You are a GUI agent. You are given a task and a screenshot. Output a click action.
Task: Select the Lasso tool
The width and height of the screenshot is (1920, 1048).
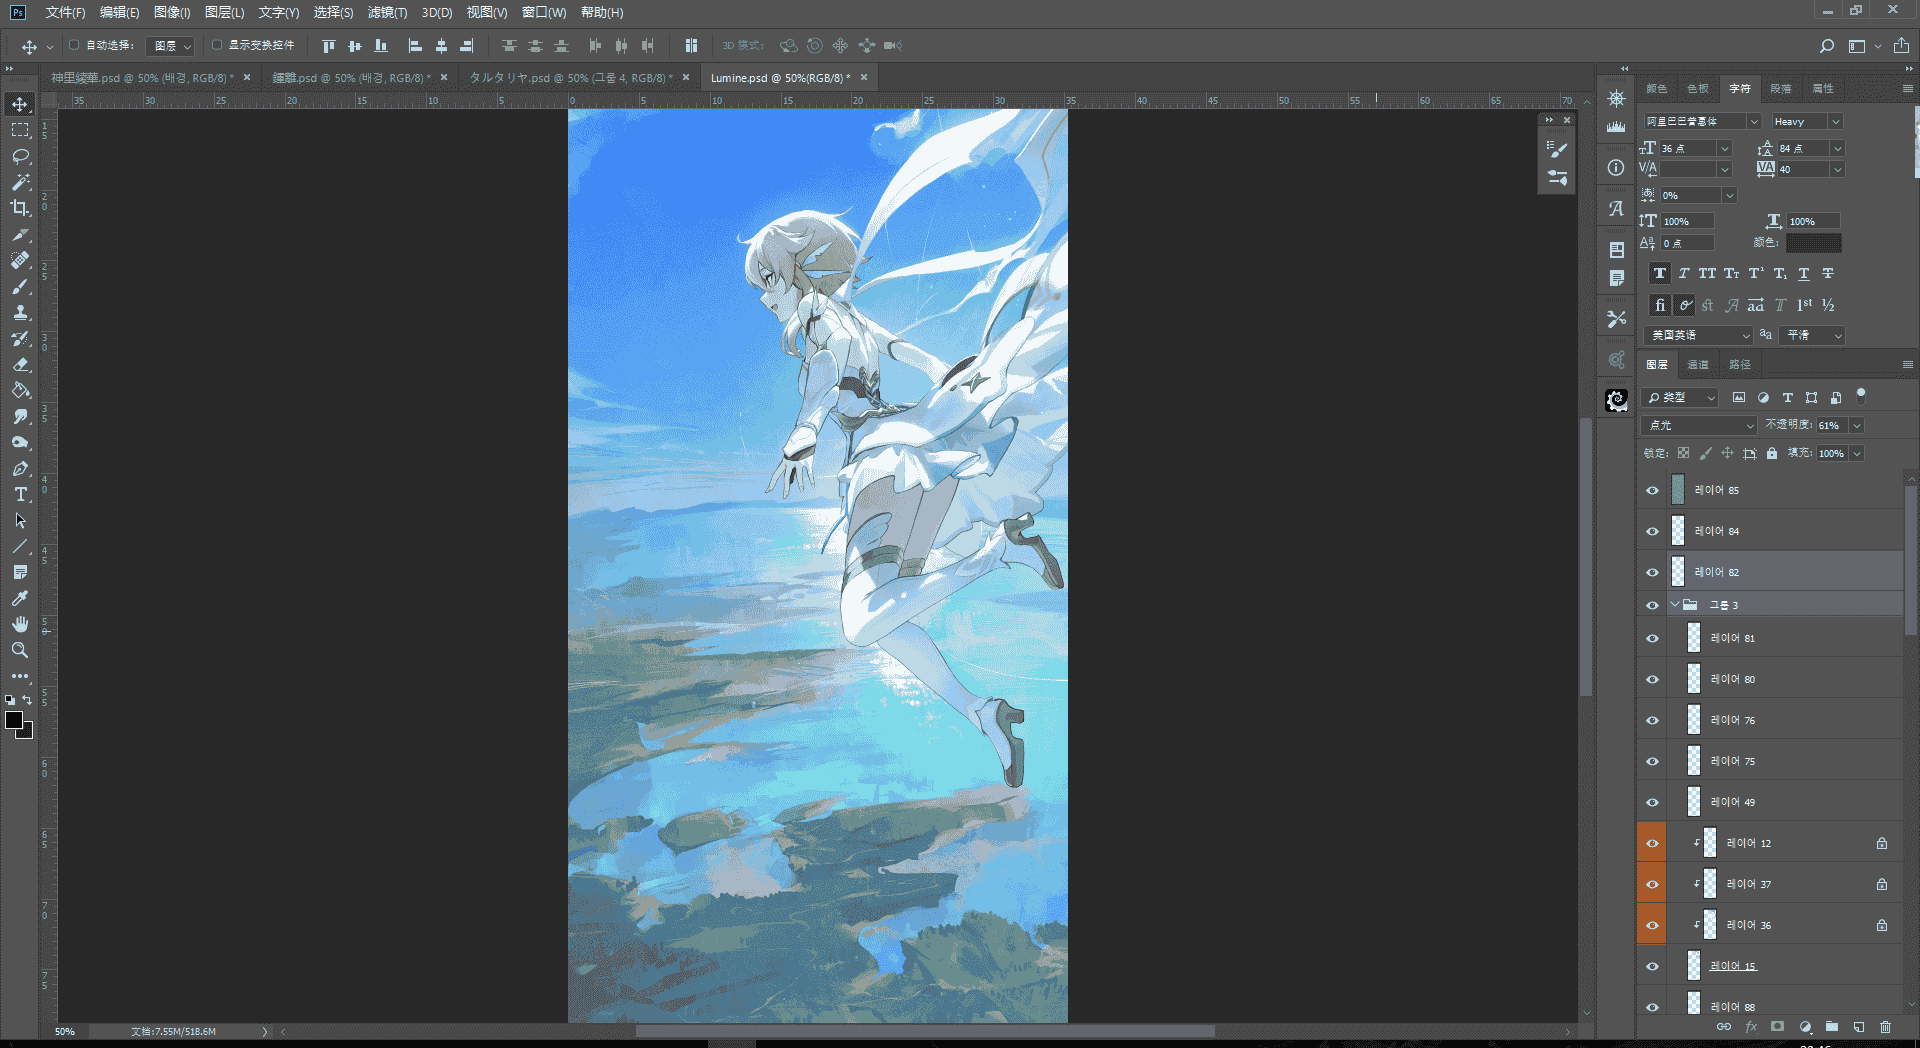tap(20, 156)
